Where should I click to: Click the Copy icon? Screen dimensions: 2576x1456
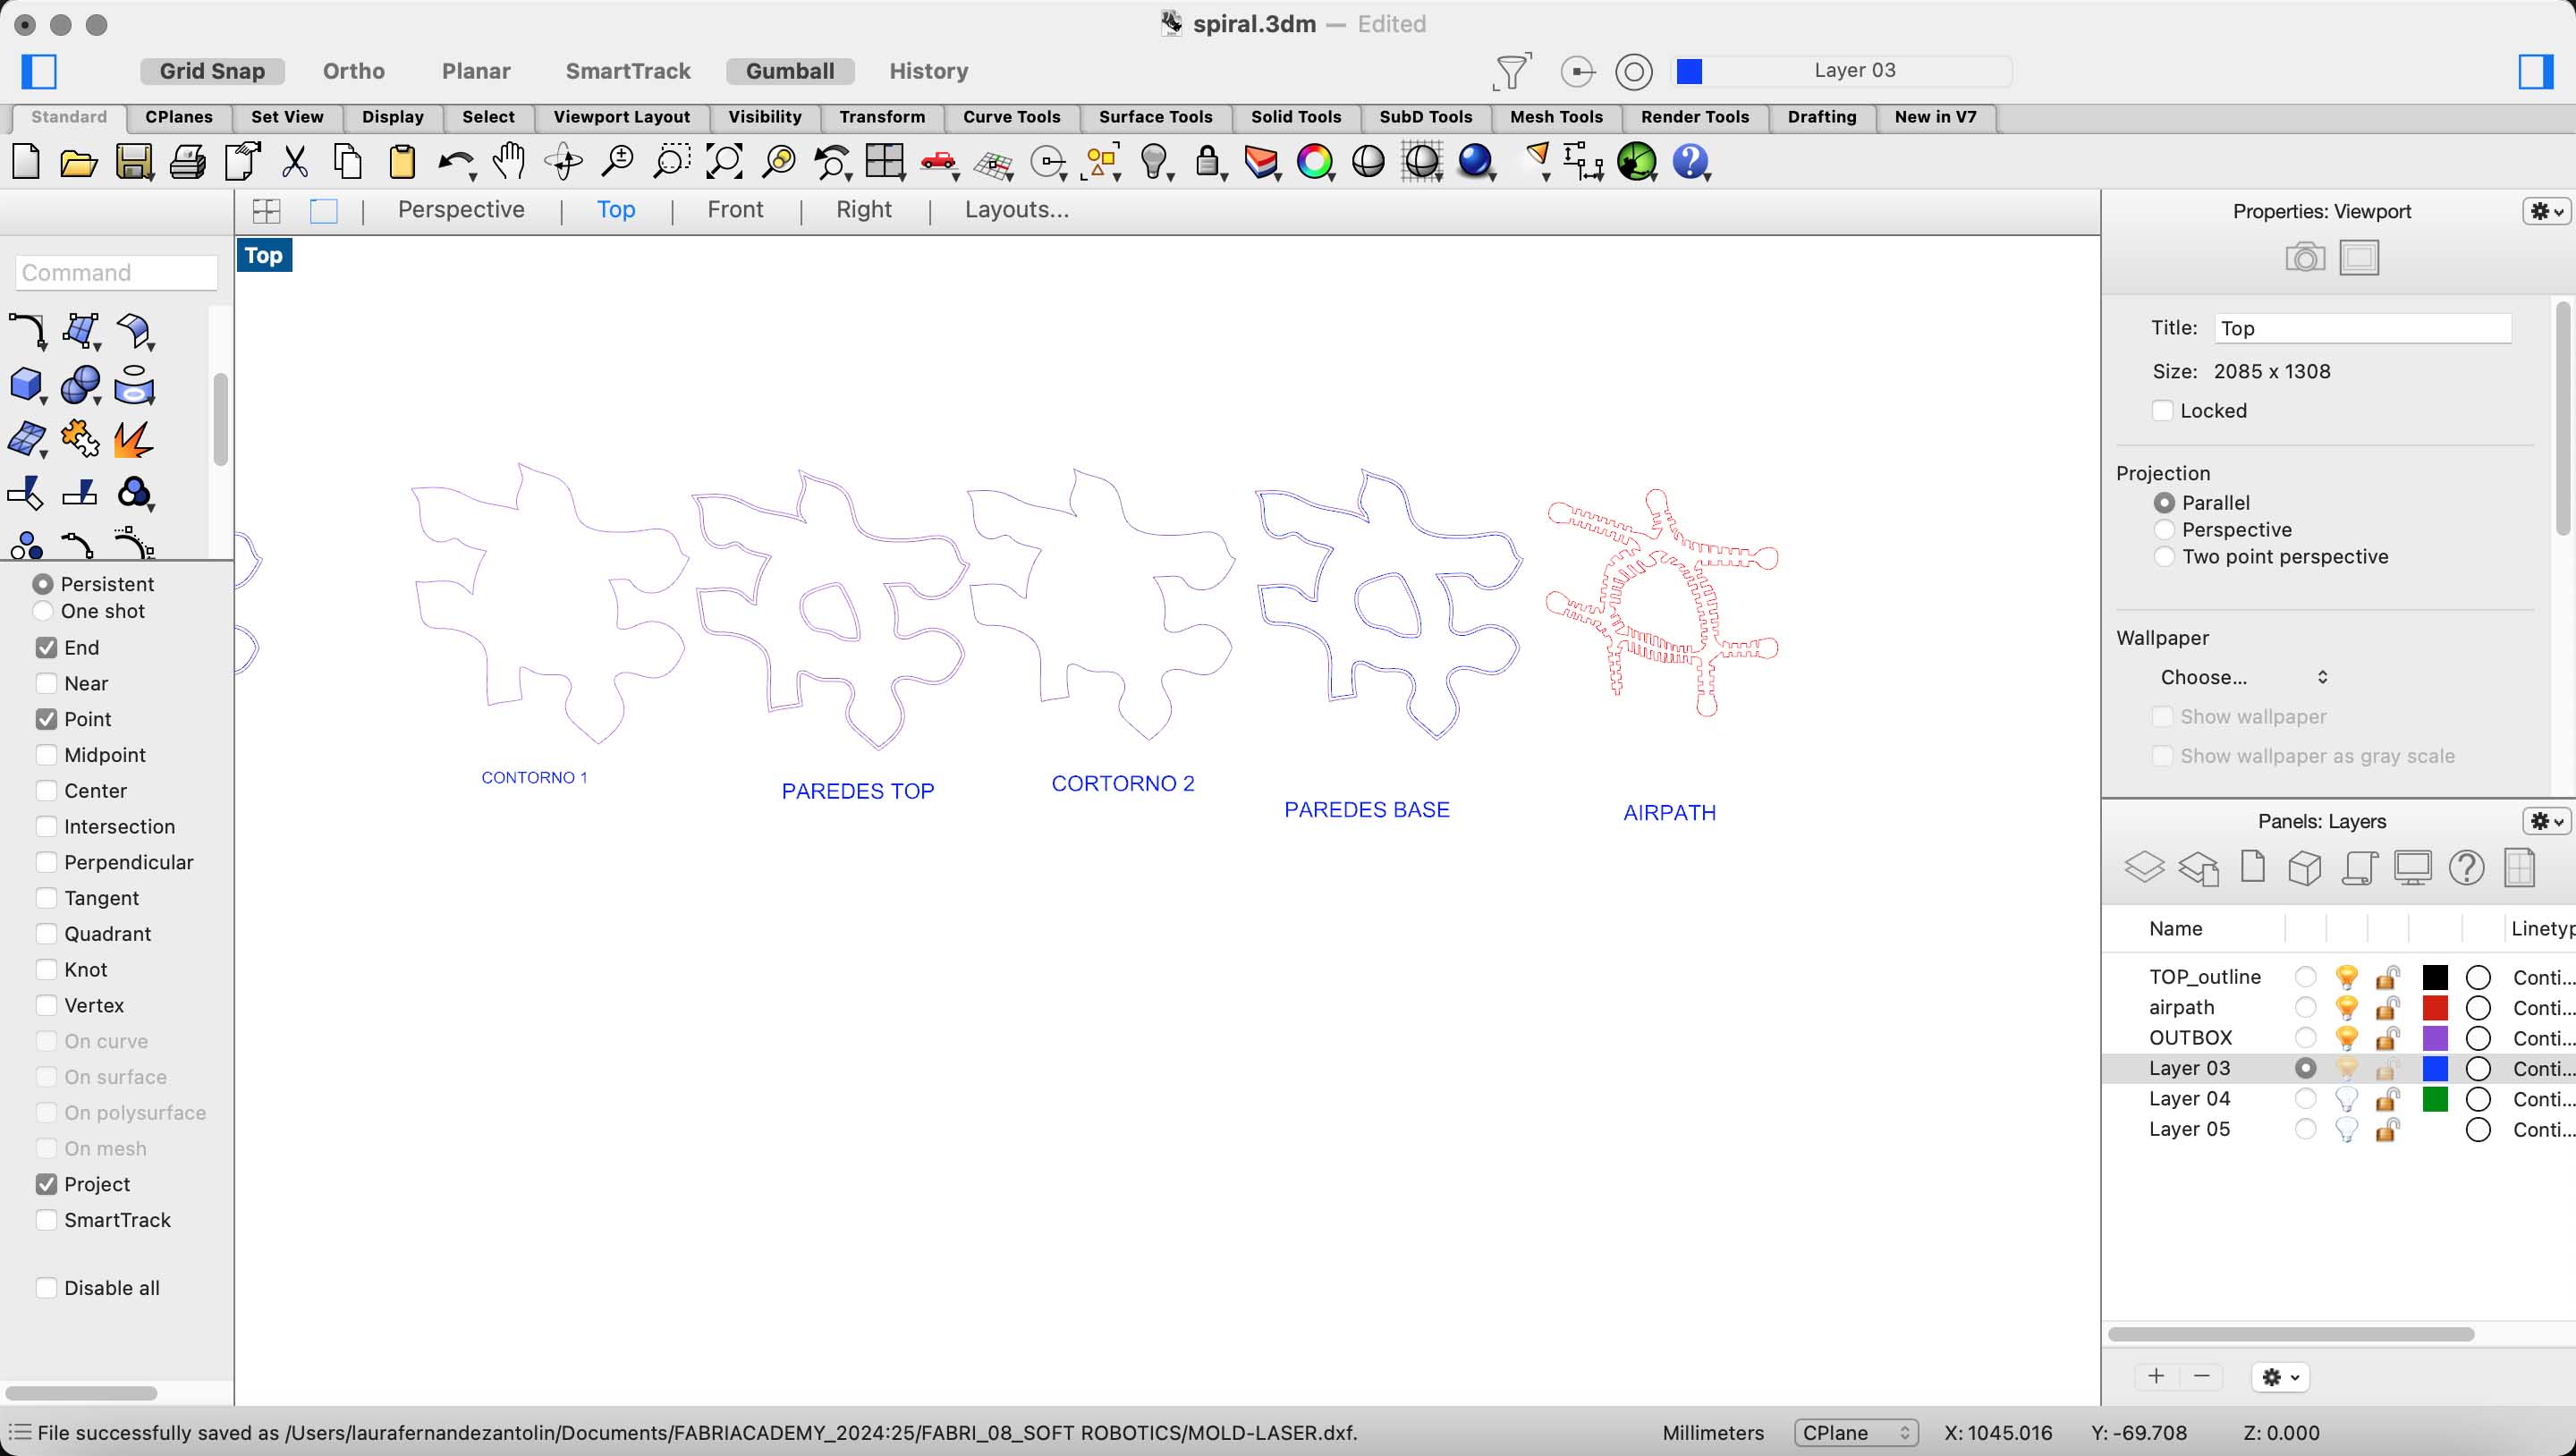pos(348,162)
